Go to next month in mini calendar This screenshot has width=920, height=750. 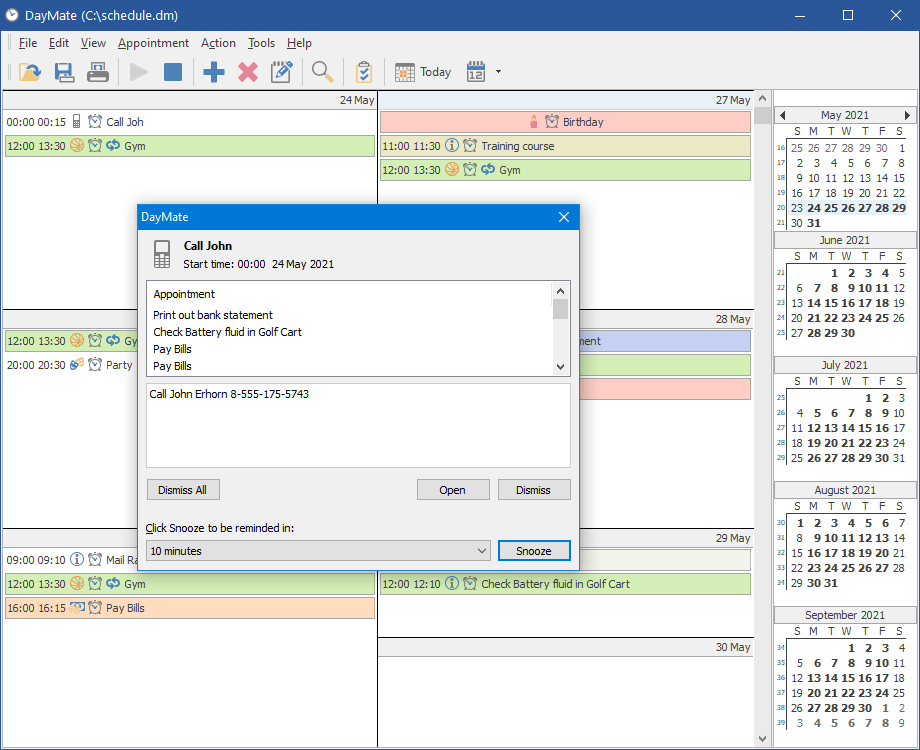click(907, 115)
